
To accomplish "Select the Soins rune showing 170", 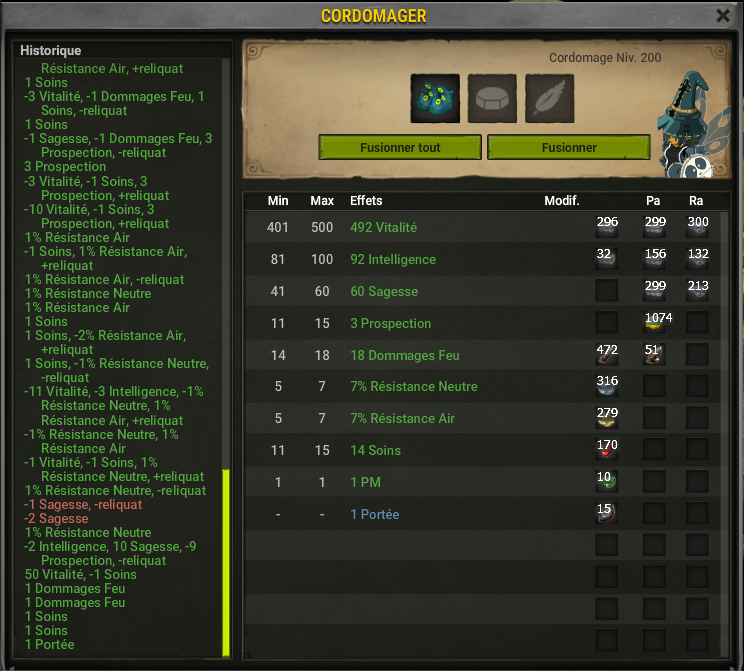I will tap(607, 450).
